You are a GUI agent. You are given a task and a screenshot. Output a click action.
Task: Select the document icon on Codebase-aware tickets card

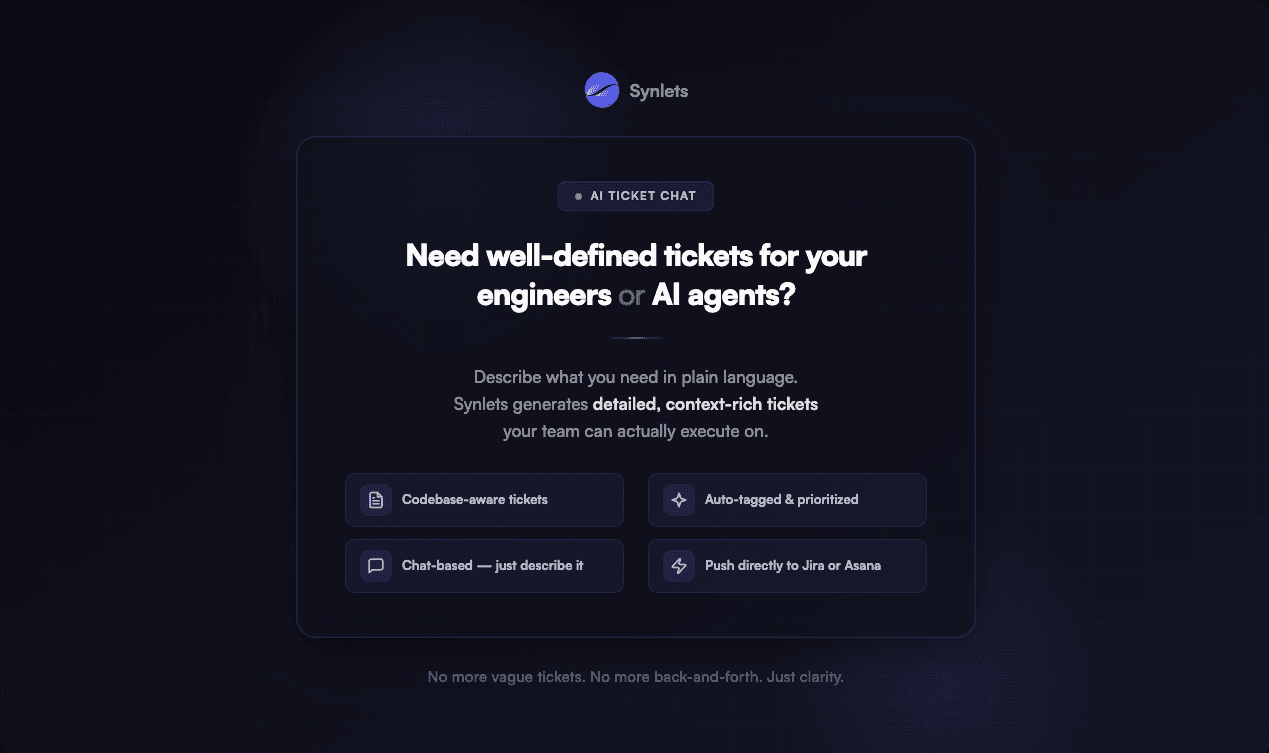[375, 499]
